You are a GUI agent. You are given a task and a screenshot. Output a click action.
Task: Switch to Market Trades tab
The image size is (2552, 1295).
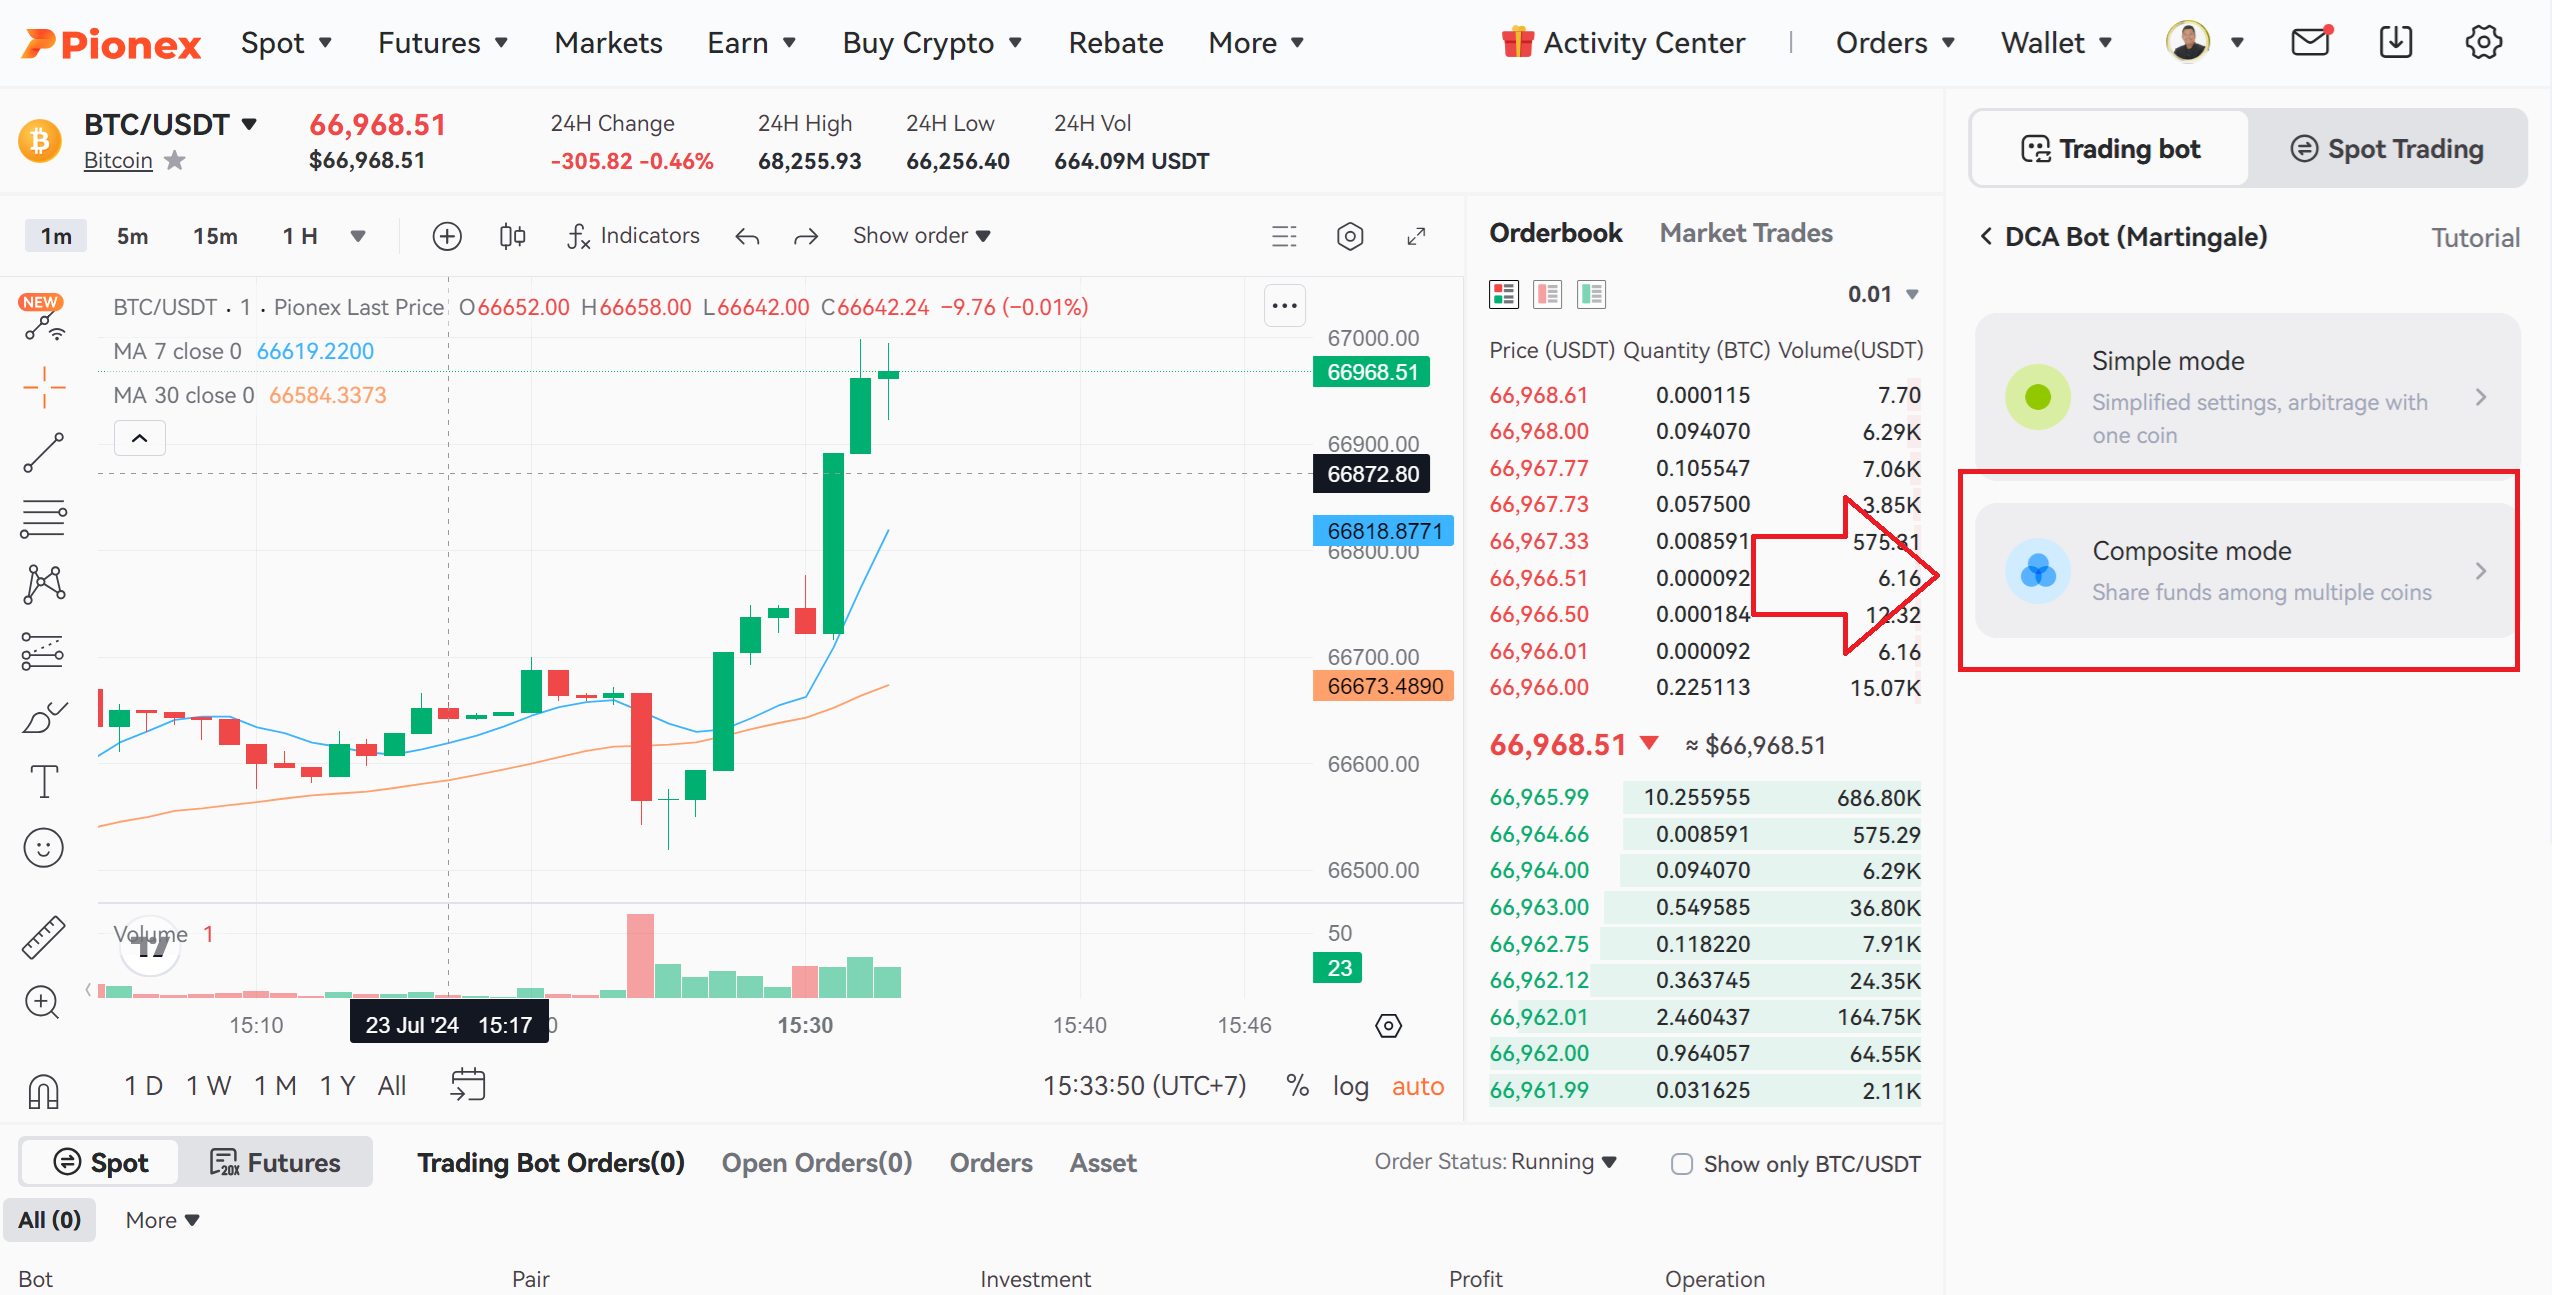click(x=1746, y=233)
